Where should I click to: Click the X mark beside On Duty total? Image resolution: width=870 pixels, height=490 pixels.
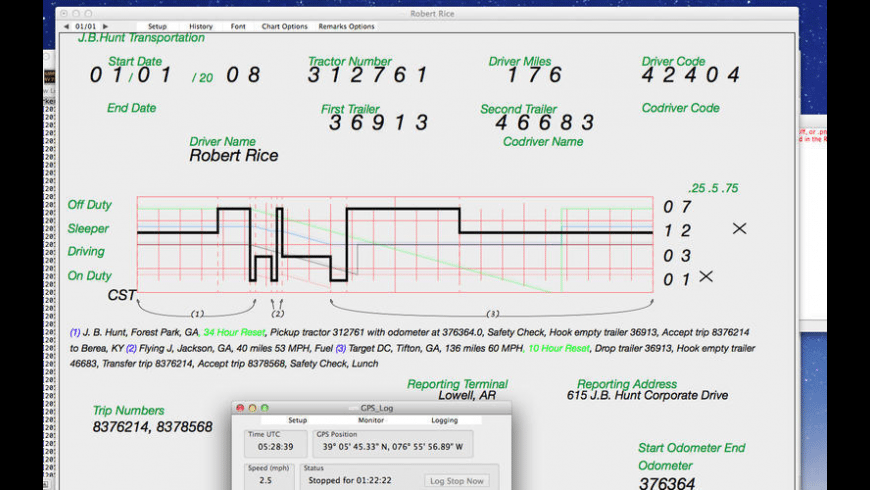(706, 276)
